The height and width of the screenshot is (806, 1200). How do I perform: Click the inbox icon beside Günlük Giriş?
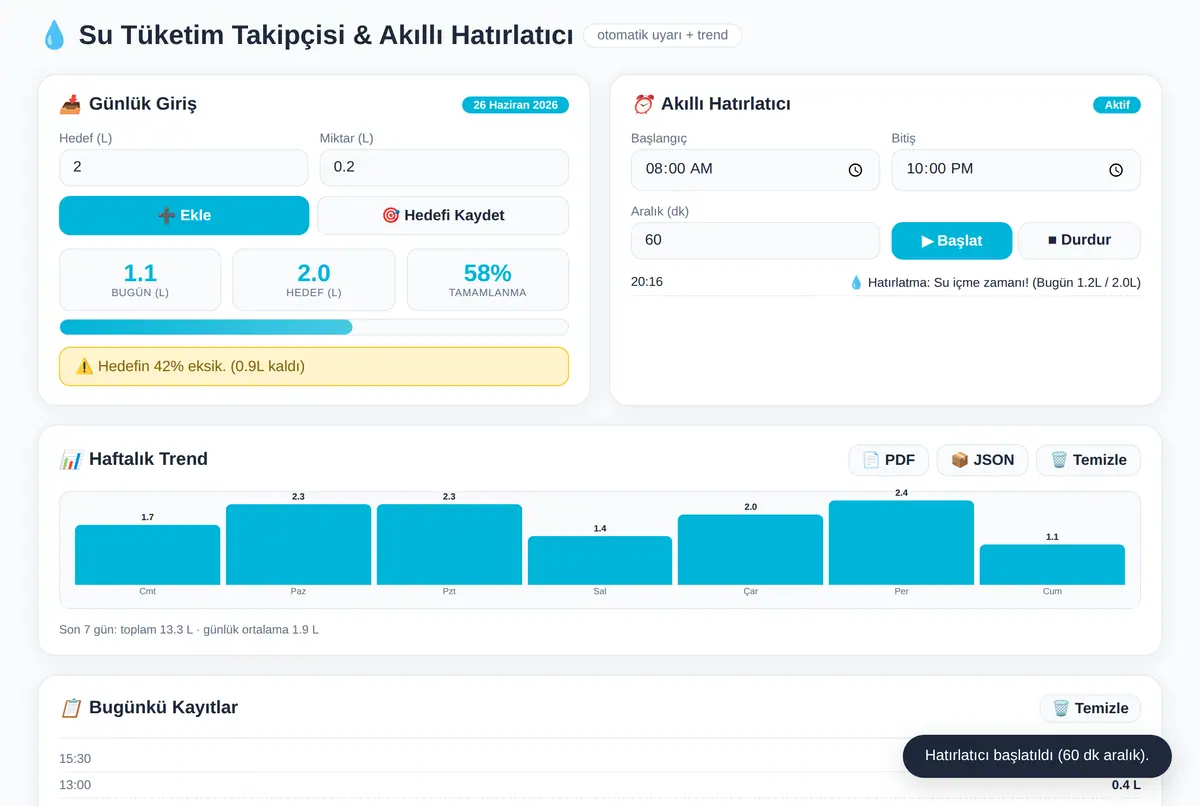pyautogui.click(x=71, y=104)
